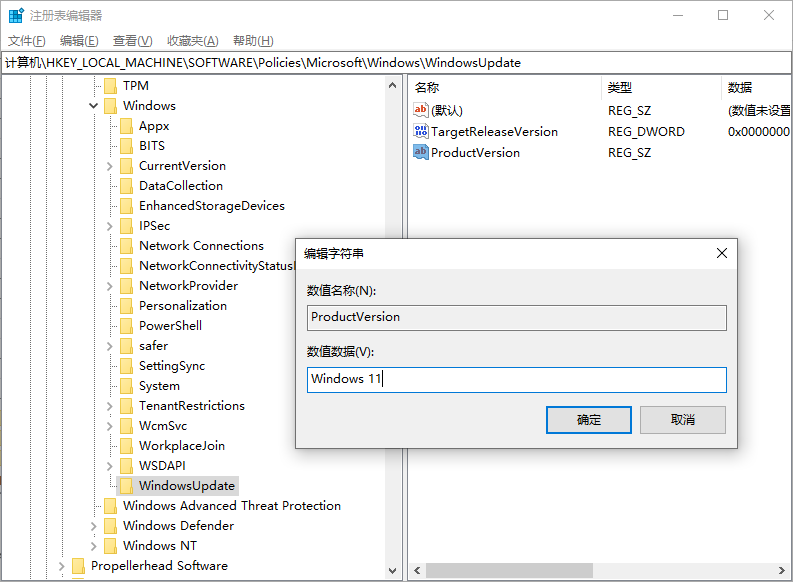Click the 数值数据 input field
The width and height of the screenshot is (793, 582).
[x=517, y=380]
